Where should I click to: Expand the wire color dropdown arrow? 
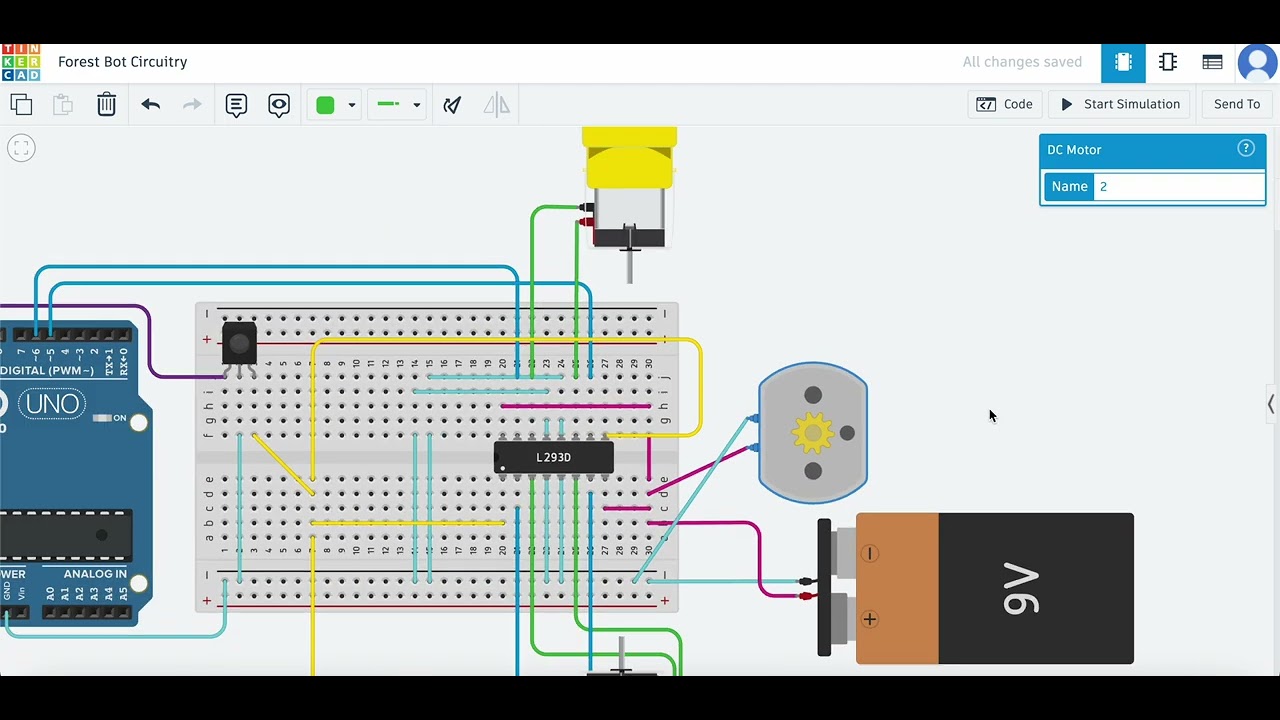351,105
